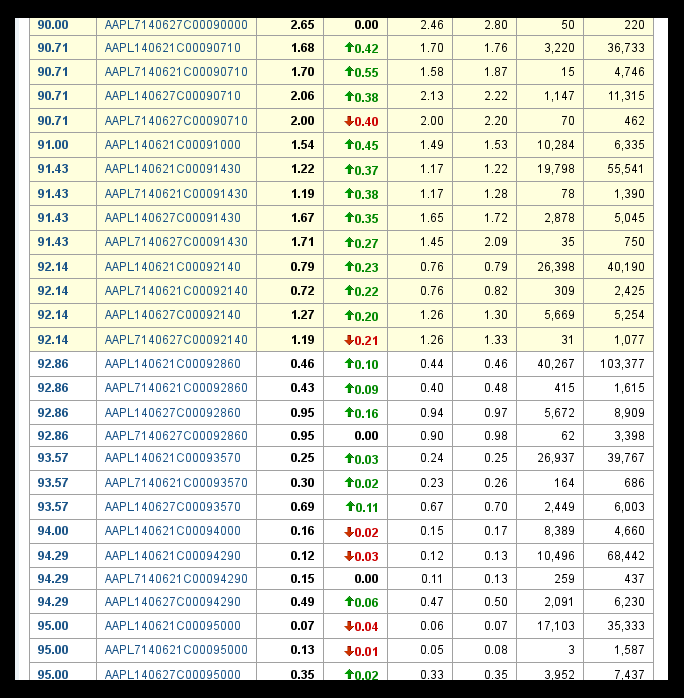
Task: Select the 91.00 strike price link
Action: pos(53,145)
